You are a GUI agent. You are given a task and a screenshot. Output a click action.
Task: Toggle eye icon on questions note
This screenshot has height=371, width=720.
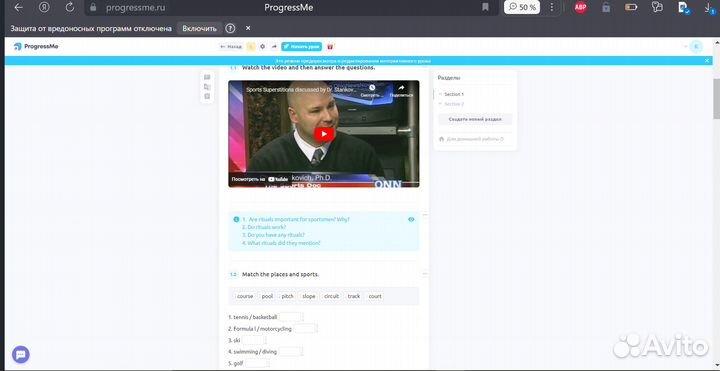click(x=411, y=219)
